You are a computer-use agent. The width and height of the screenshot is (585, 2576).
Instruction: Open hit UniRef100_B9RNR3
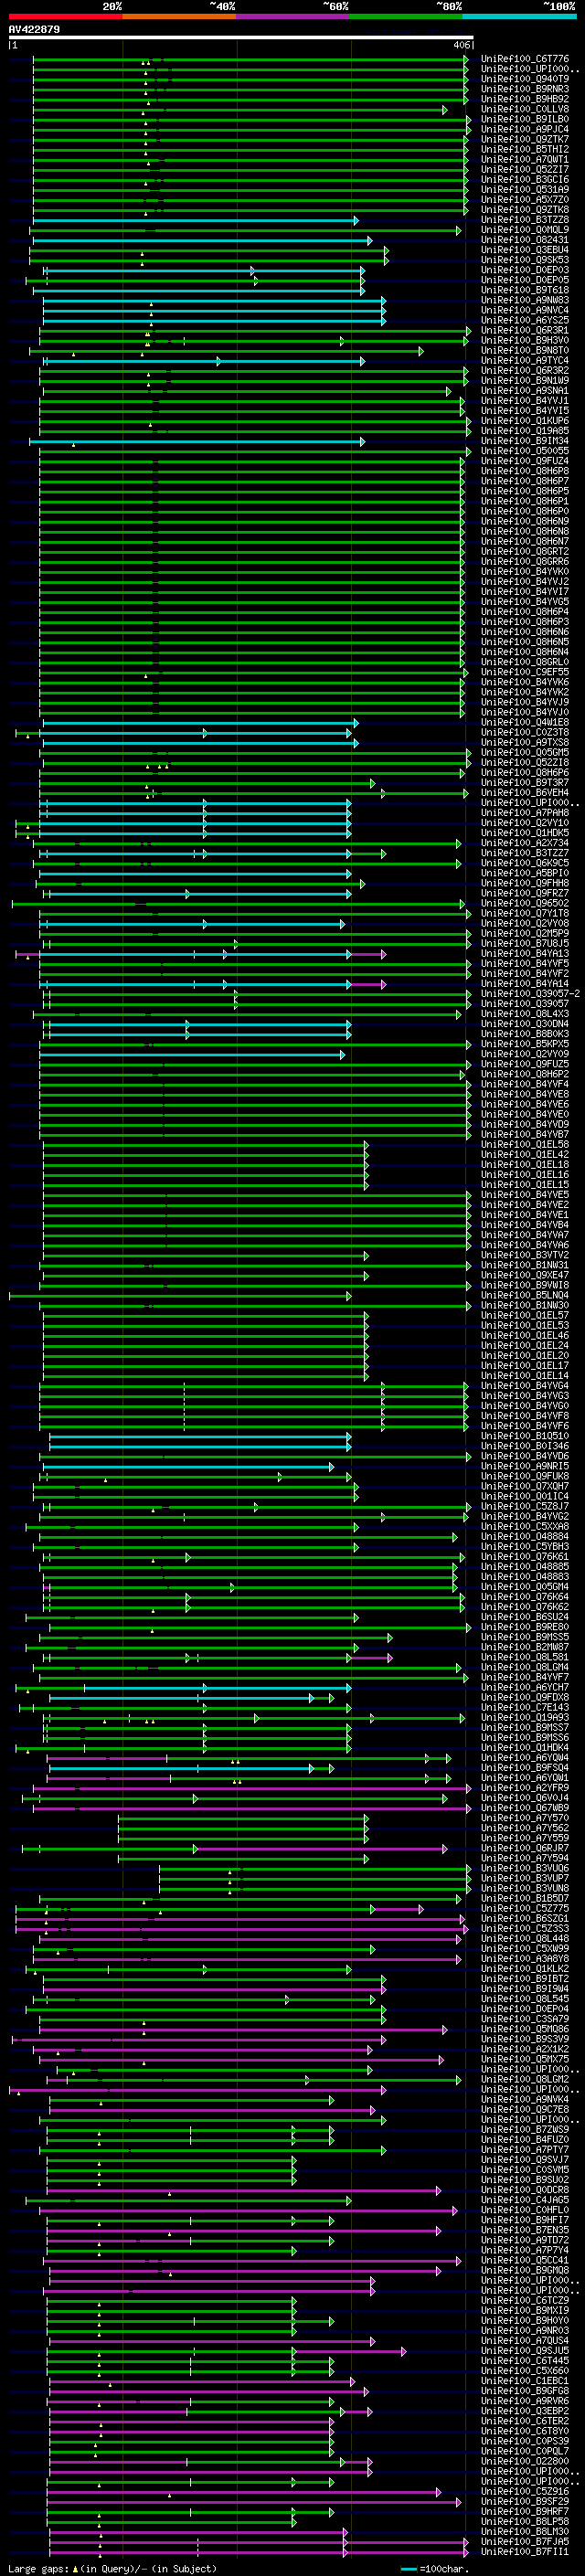pos(525,90)
